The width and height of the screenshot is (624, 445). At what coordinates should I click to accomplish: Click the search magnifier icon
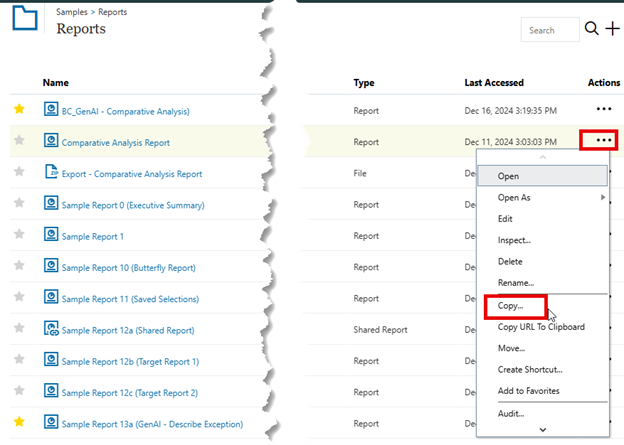(x=591, y=29)
